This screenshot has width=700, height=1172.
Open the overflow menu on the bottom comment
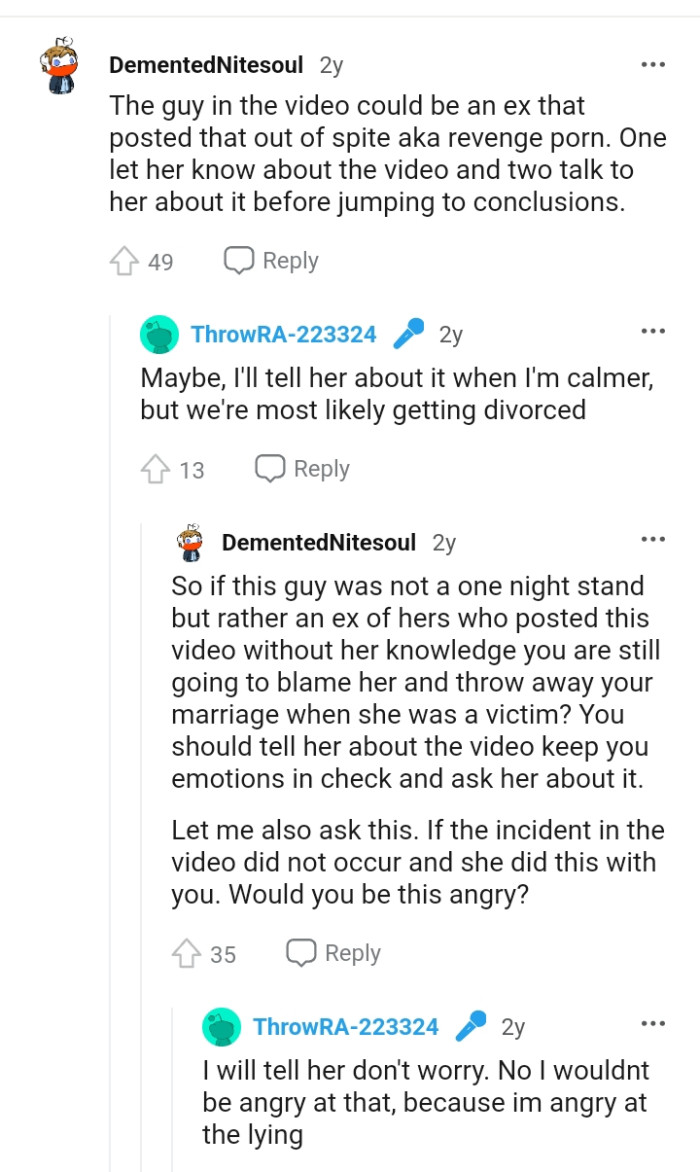(652, 1021)
